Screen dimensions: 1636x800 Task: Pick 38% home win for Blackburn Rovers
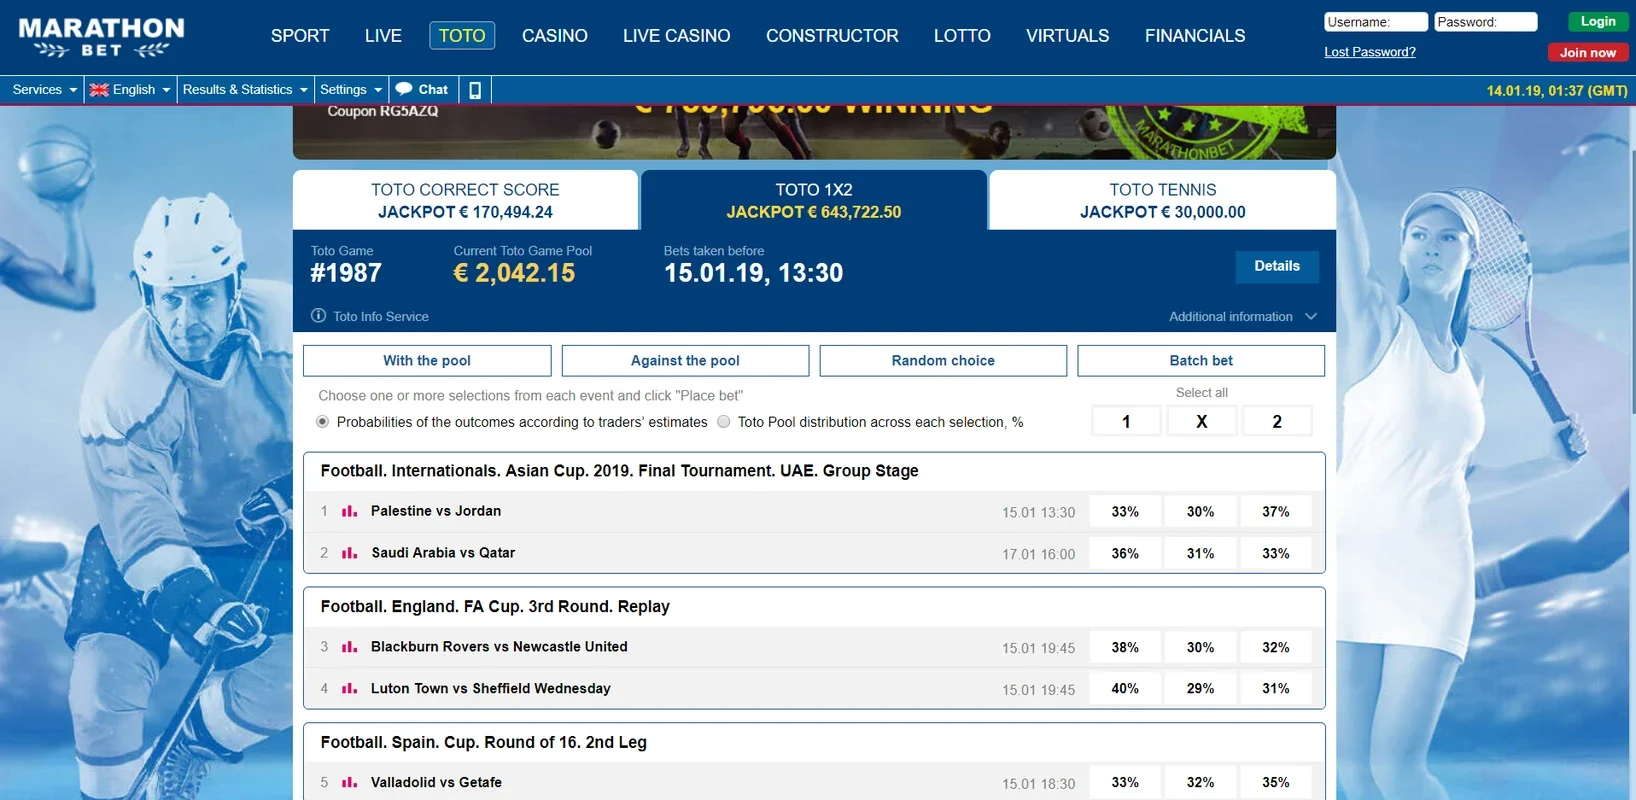tap(1125, 648)
